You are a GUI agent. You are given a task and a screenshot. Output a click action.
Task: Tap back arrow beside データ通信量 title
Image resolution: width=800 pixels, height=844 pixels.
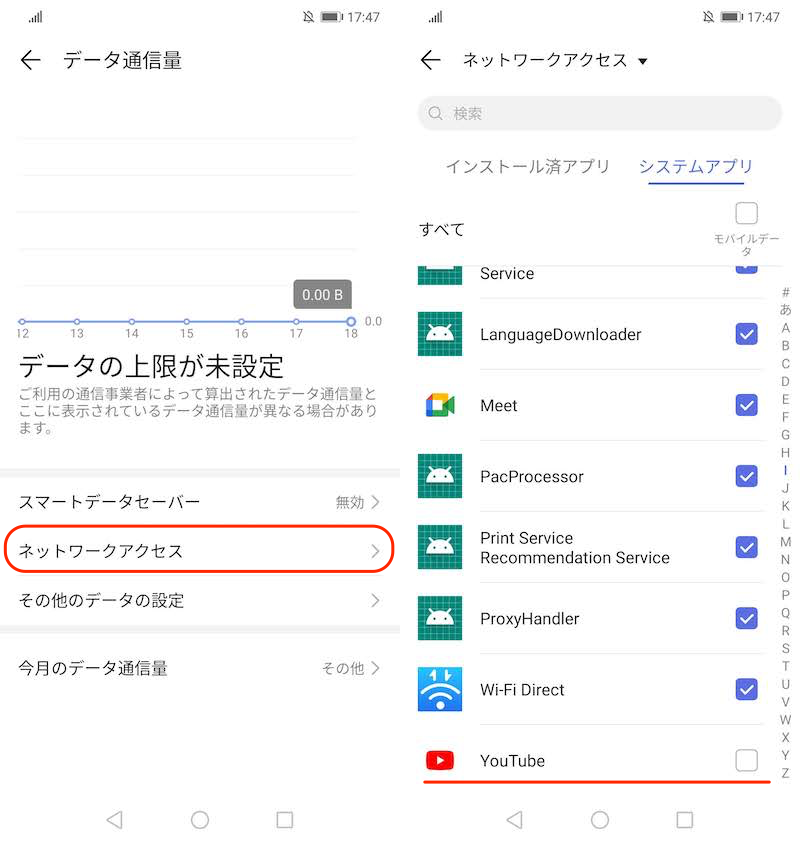pyautogui.click(x=31, y=61)
